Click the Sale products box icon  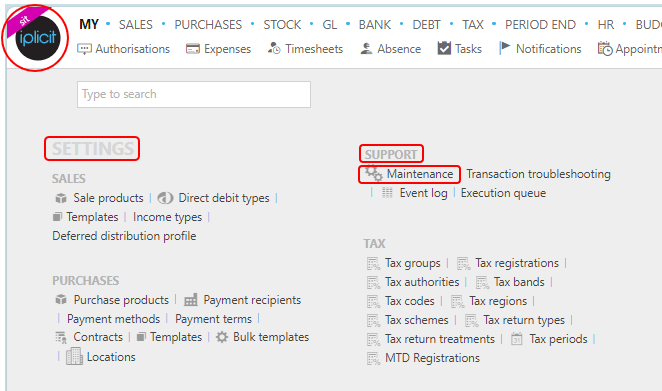tap(61, 198)
